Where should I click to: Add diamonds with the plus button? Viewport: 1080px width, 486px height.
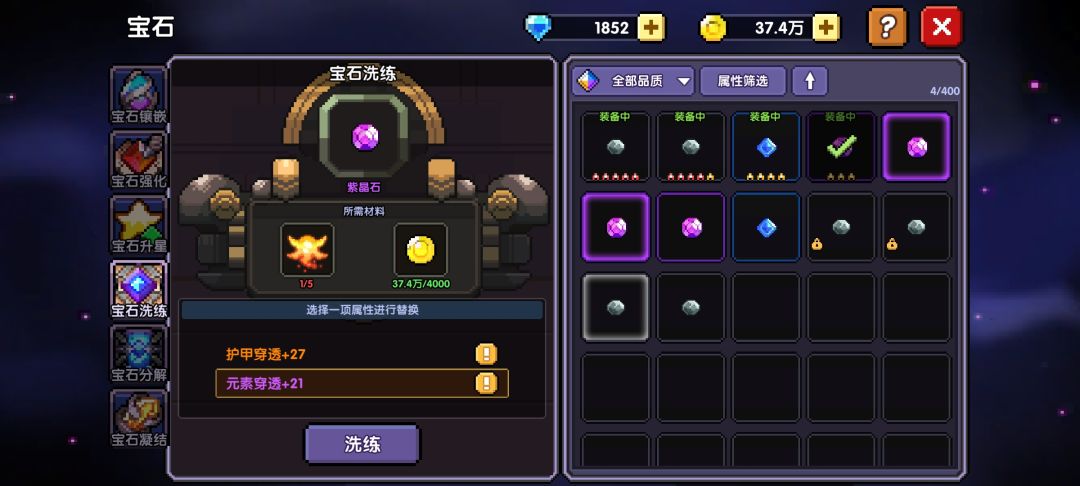(651, 28)
